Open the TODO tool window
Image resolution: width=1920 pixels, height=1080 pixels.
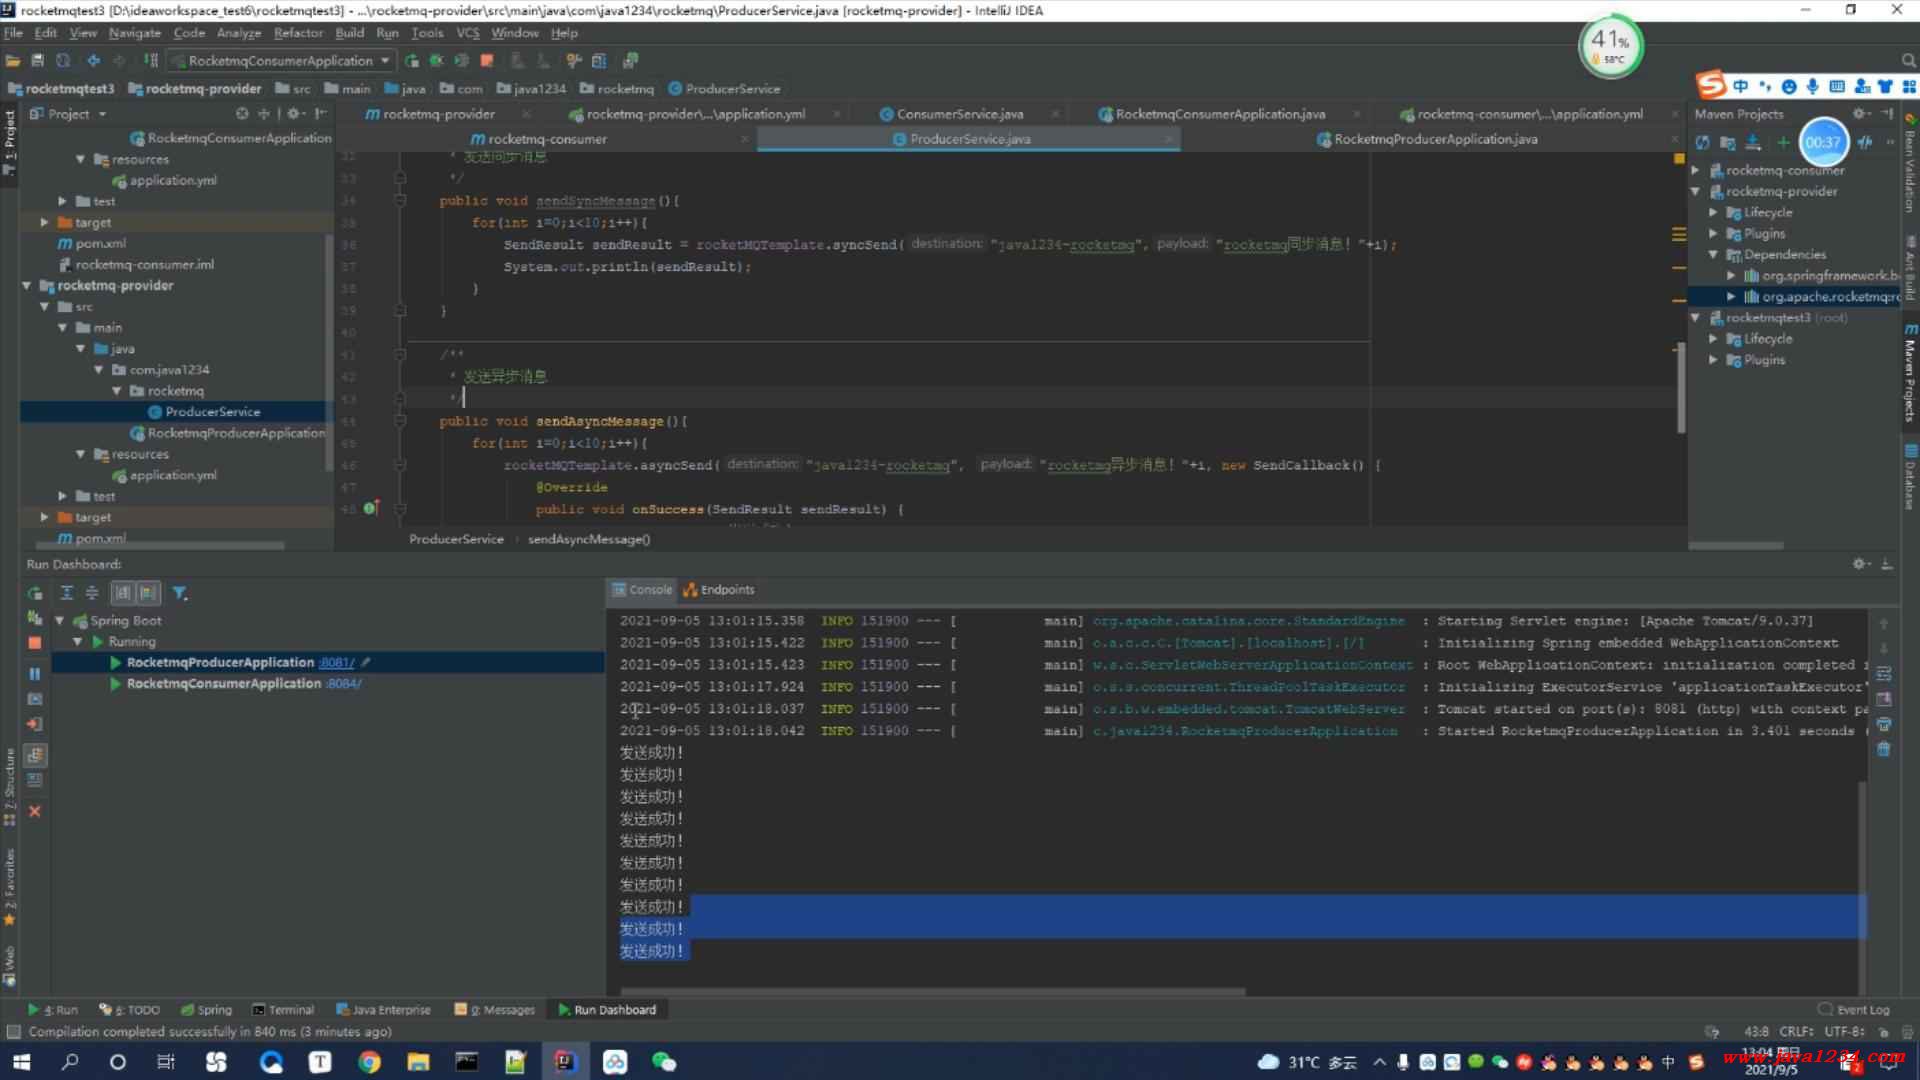click(130, 1010)
